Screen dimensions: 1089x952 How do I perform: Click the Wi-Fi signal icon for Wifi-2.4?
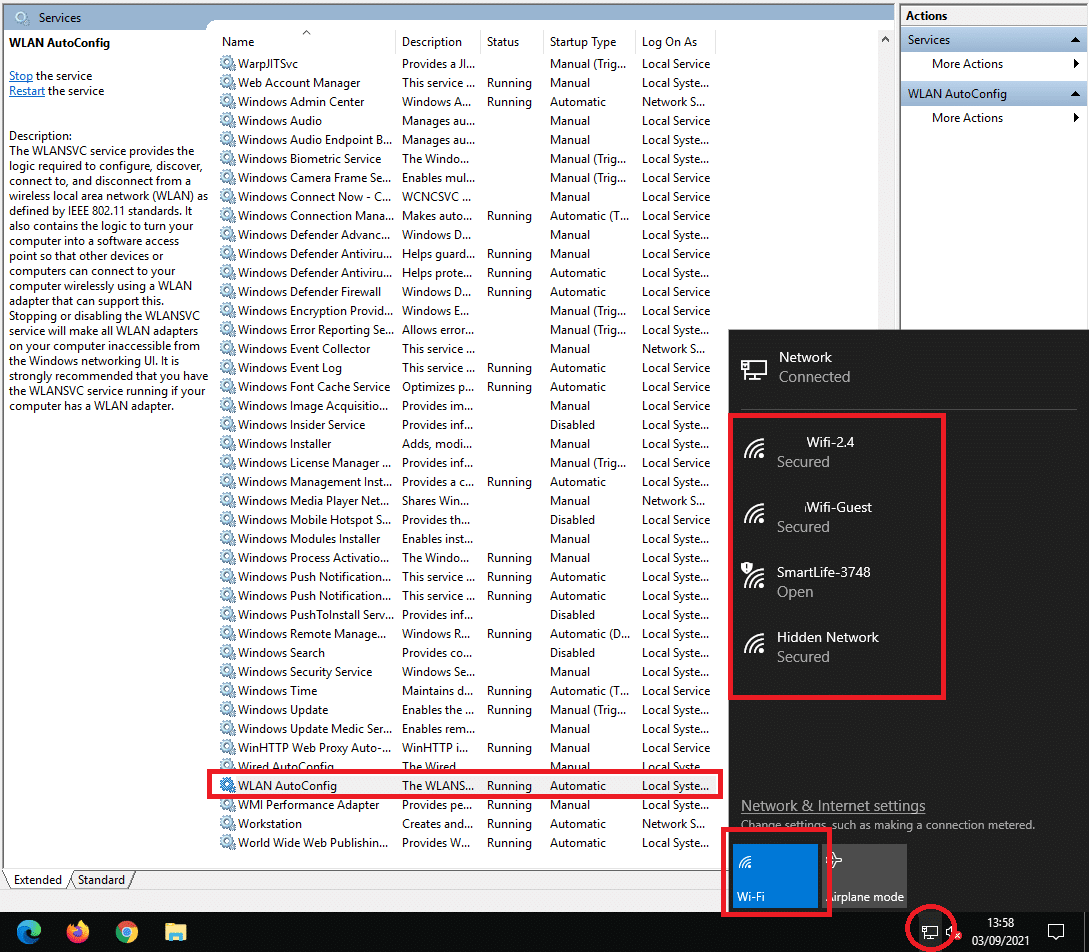click(x=754, y=450)
